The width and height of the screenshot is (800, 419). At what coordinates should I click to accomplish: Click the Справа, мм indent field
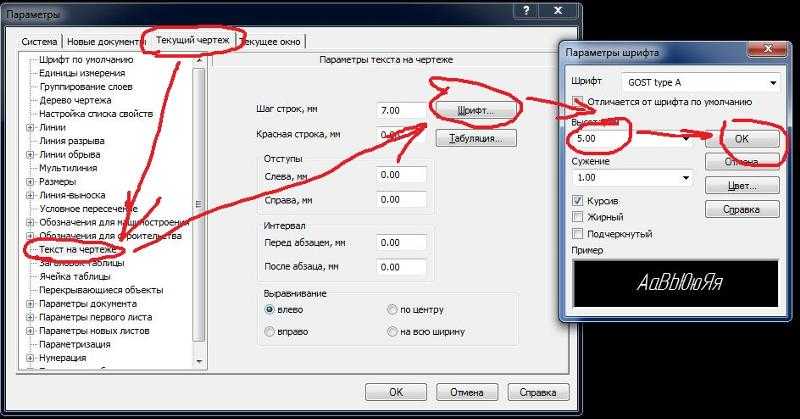click(401, 200)
